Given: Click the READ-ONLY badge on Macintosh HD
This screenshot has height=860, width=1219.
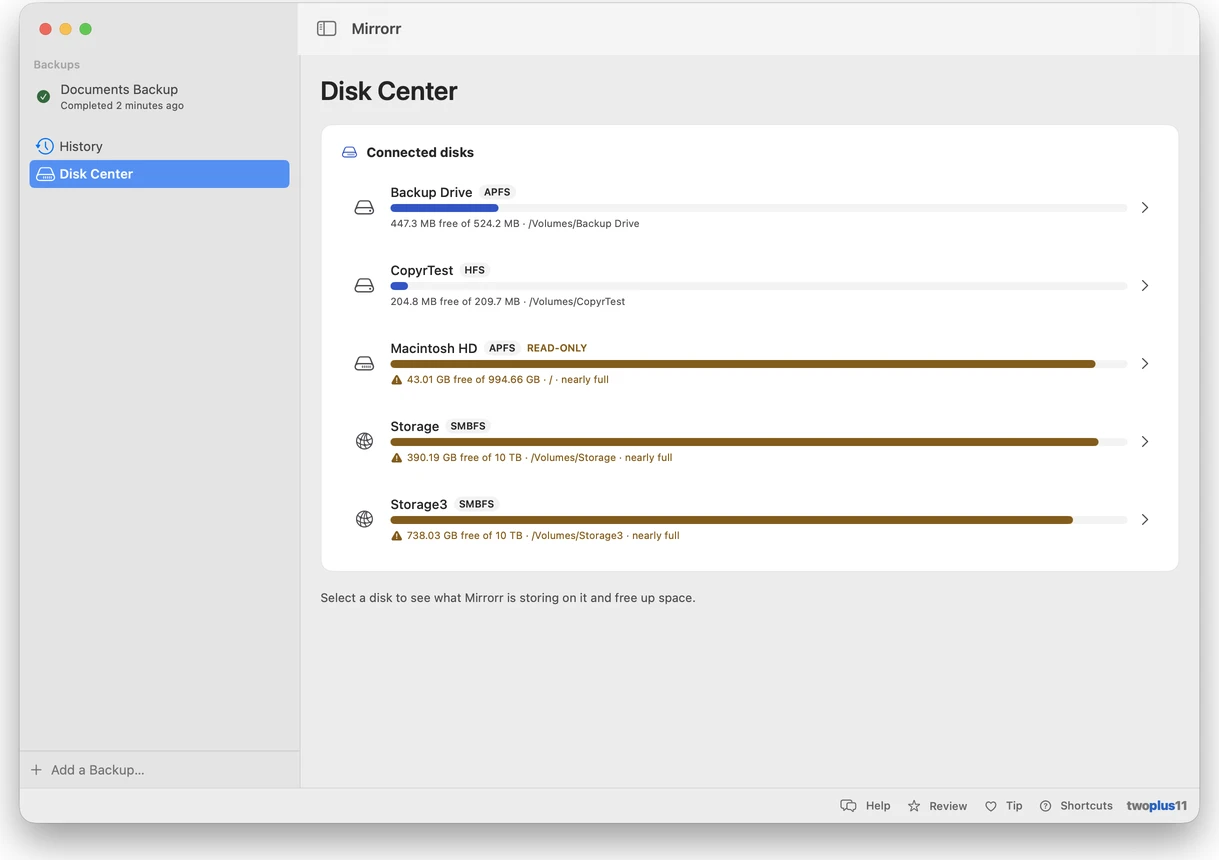Looking at the screenshot, I should [x=557, y=348].
